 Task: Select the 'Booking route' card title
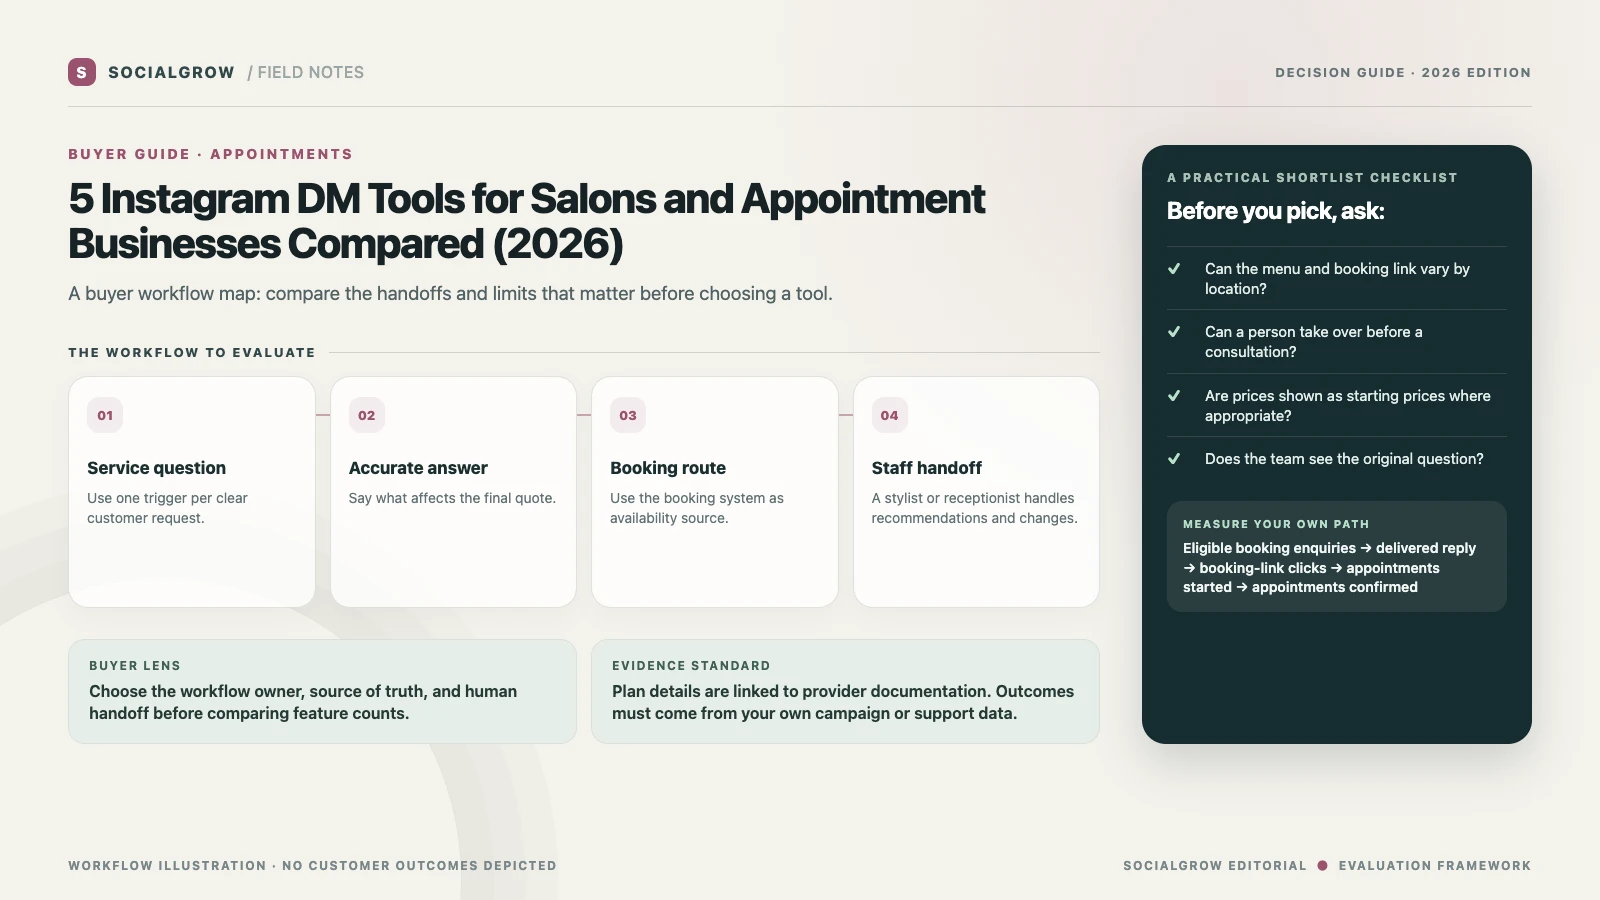coord(668,468)
